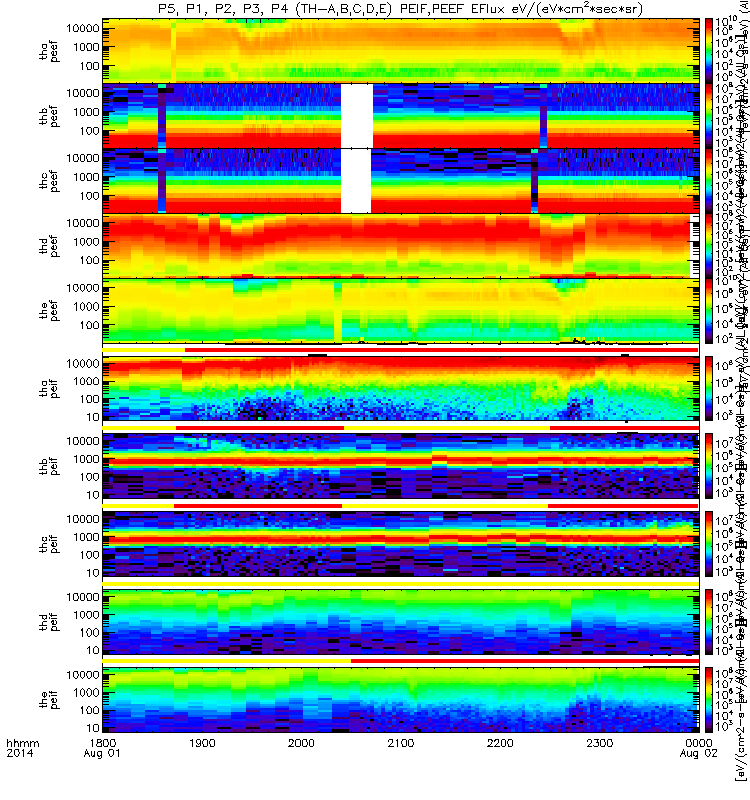Click the 'Aug 02' date label
Screen dimensions: 750x800
(x=698, y=754)
